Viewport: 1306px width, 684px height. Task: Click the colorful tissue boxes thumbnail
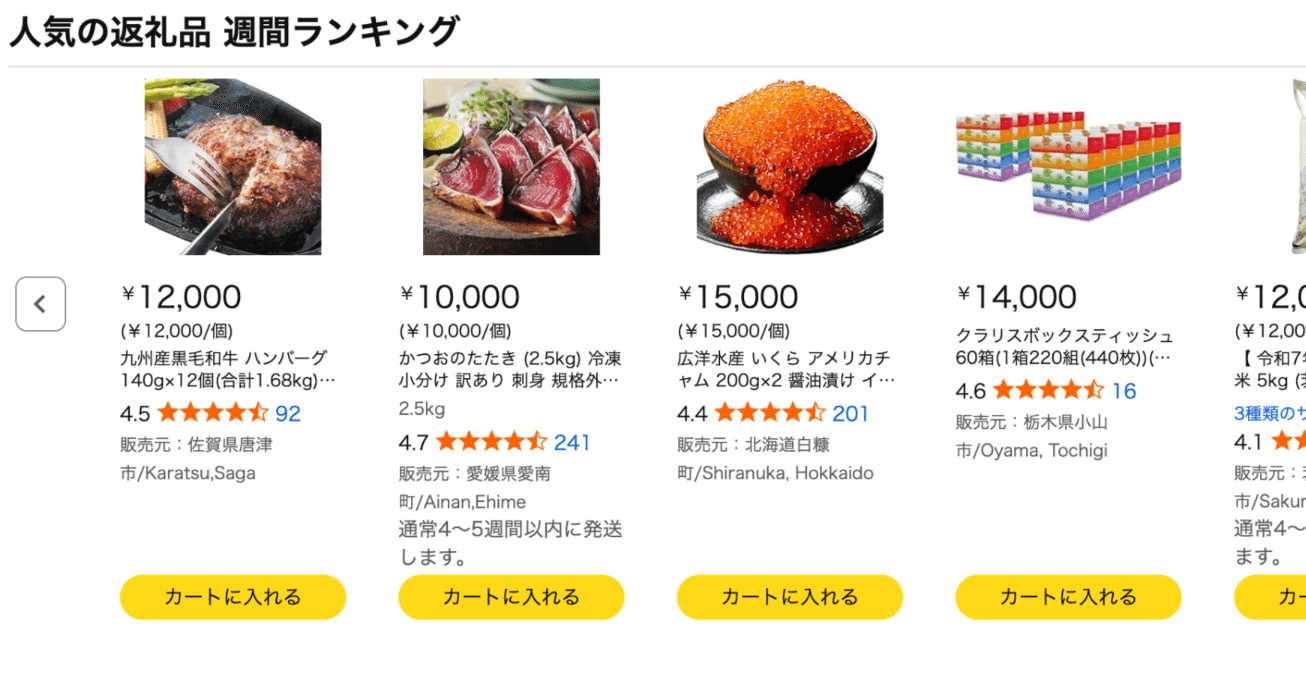[x=1067, y=167]
